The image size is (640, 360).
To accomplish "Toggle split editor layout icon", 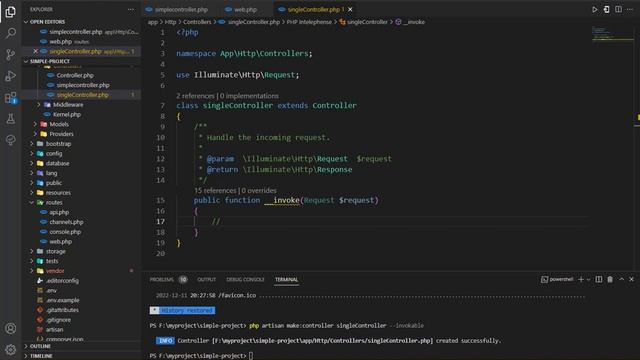I will (618, 9).
